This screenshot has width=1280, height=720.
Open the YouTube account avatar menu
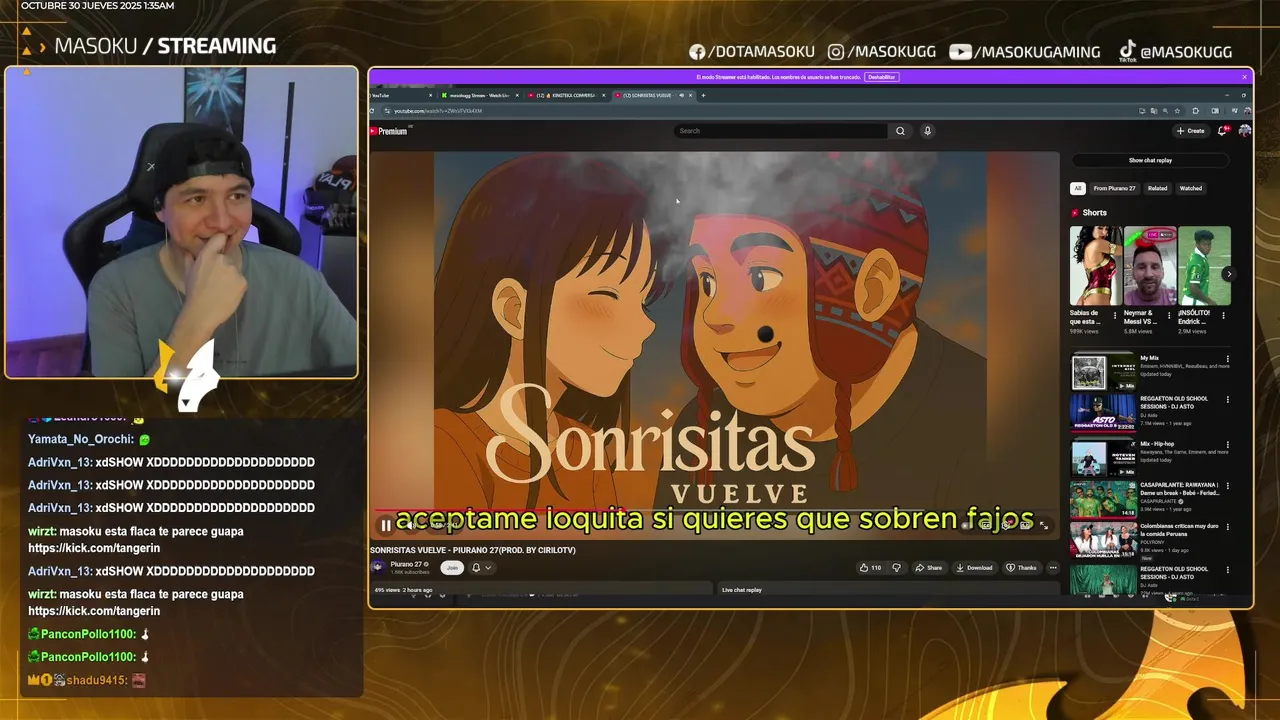1244,131
